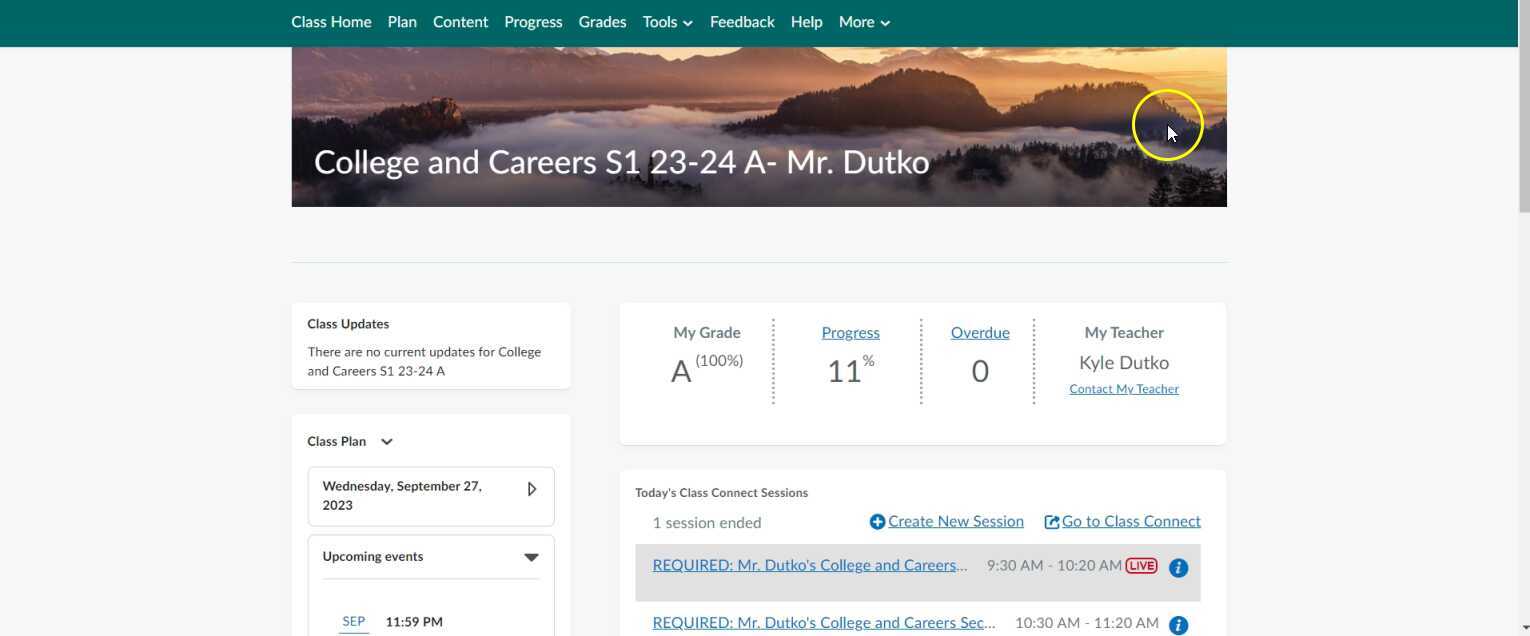
Task: Open info icon for the 9:30 AM session
Action: (x=1178, y=567)
